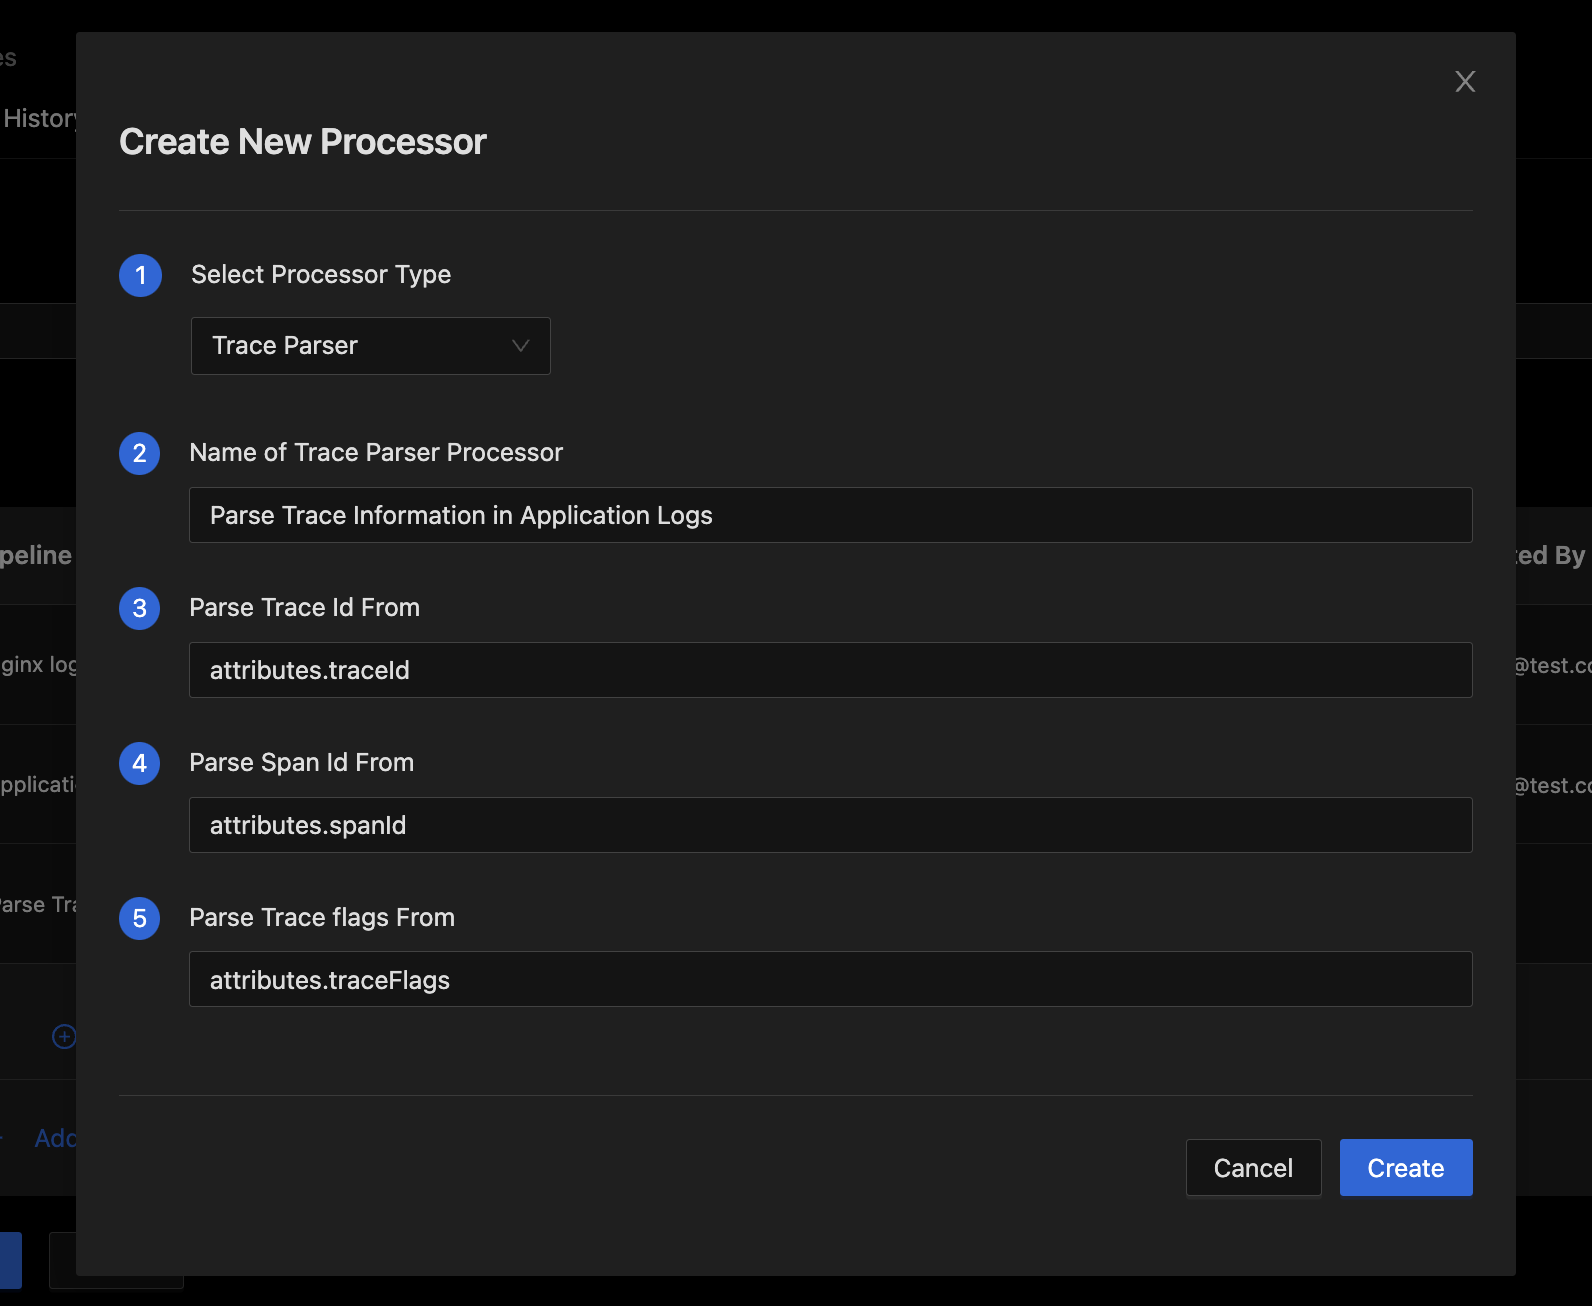Click the 'Parse Trace Id From' label

click(x=304, y=607)
